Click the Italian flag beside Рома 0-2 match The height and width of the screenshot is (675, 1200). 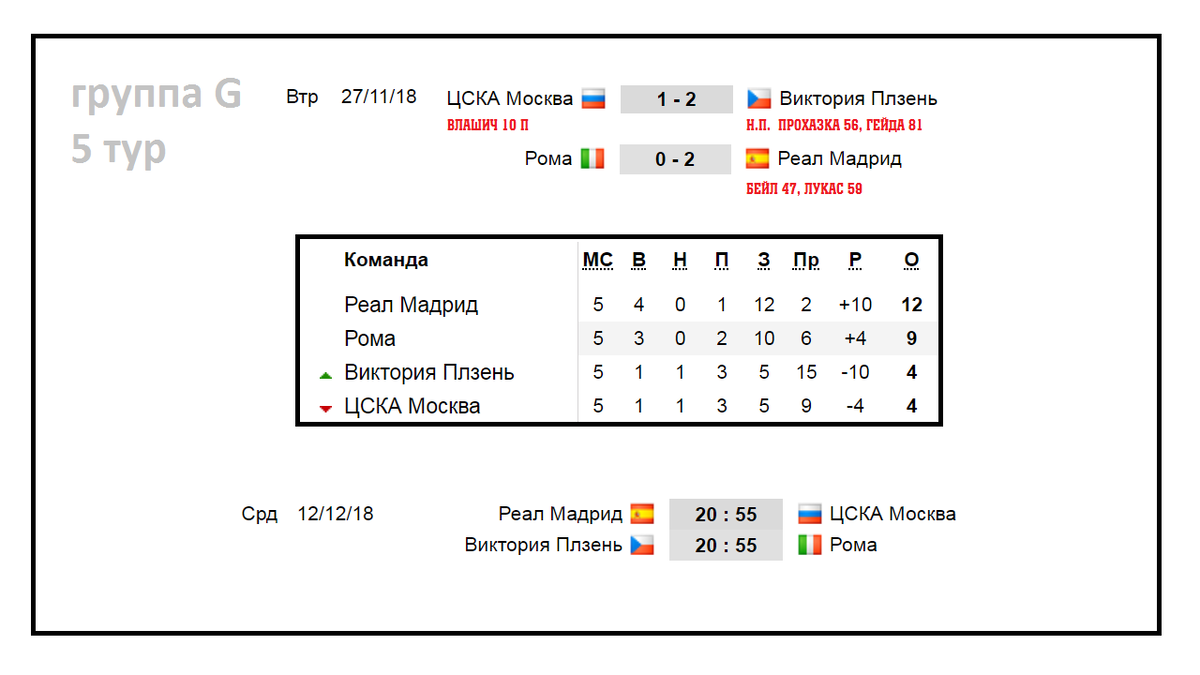[x=593, y=158]
